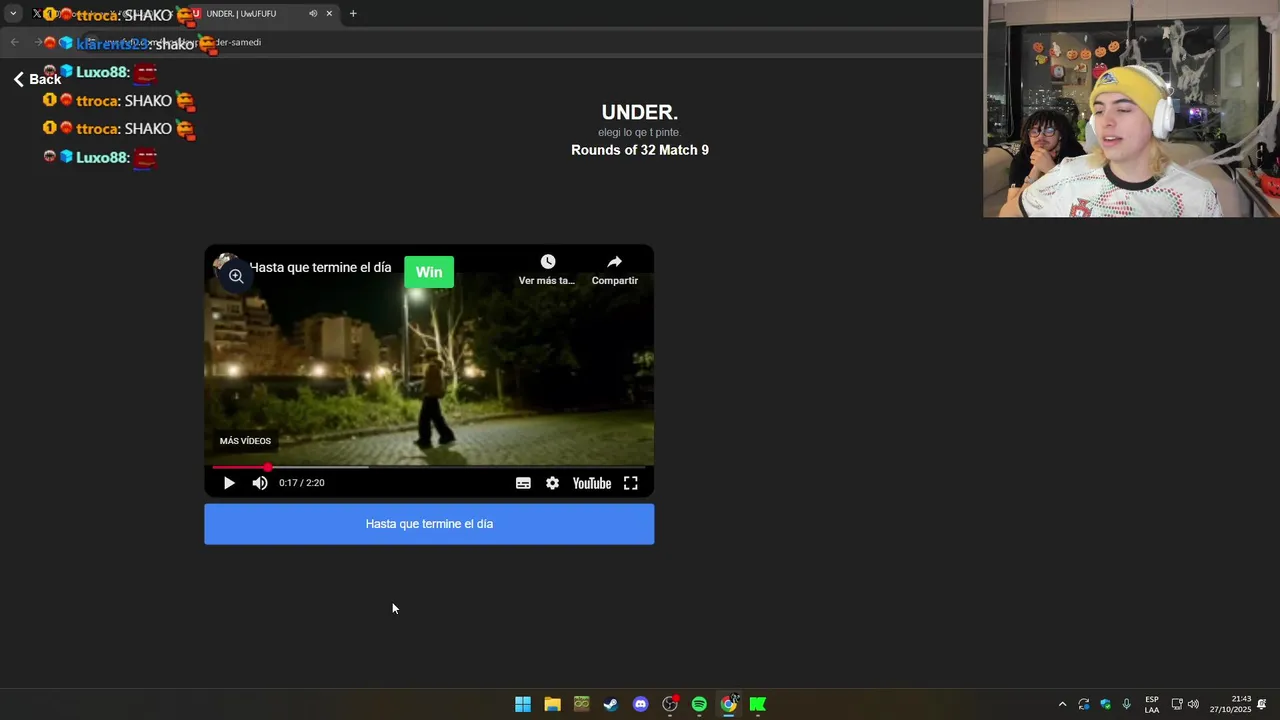This screenshot has height=720, width=1280.
Task: Toggle subtitles on the video player
Action: tap(523, 483)
